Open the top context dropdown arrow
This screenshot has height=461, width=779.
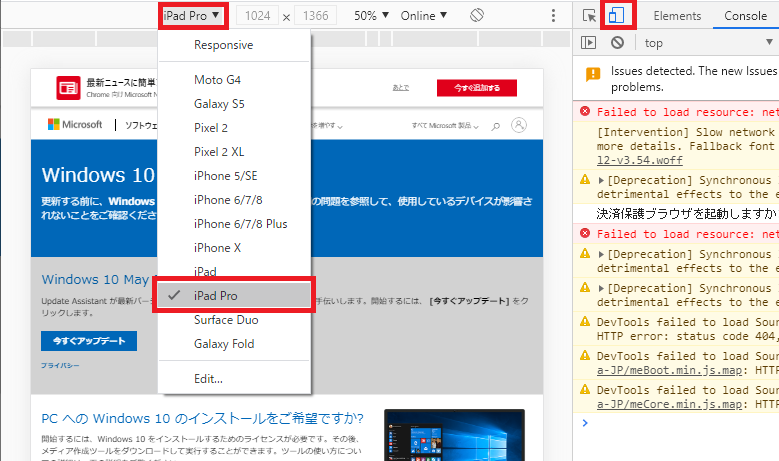click(769, 42)
